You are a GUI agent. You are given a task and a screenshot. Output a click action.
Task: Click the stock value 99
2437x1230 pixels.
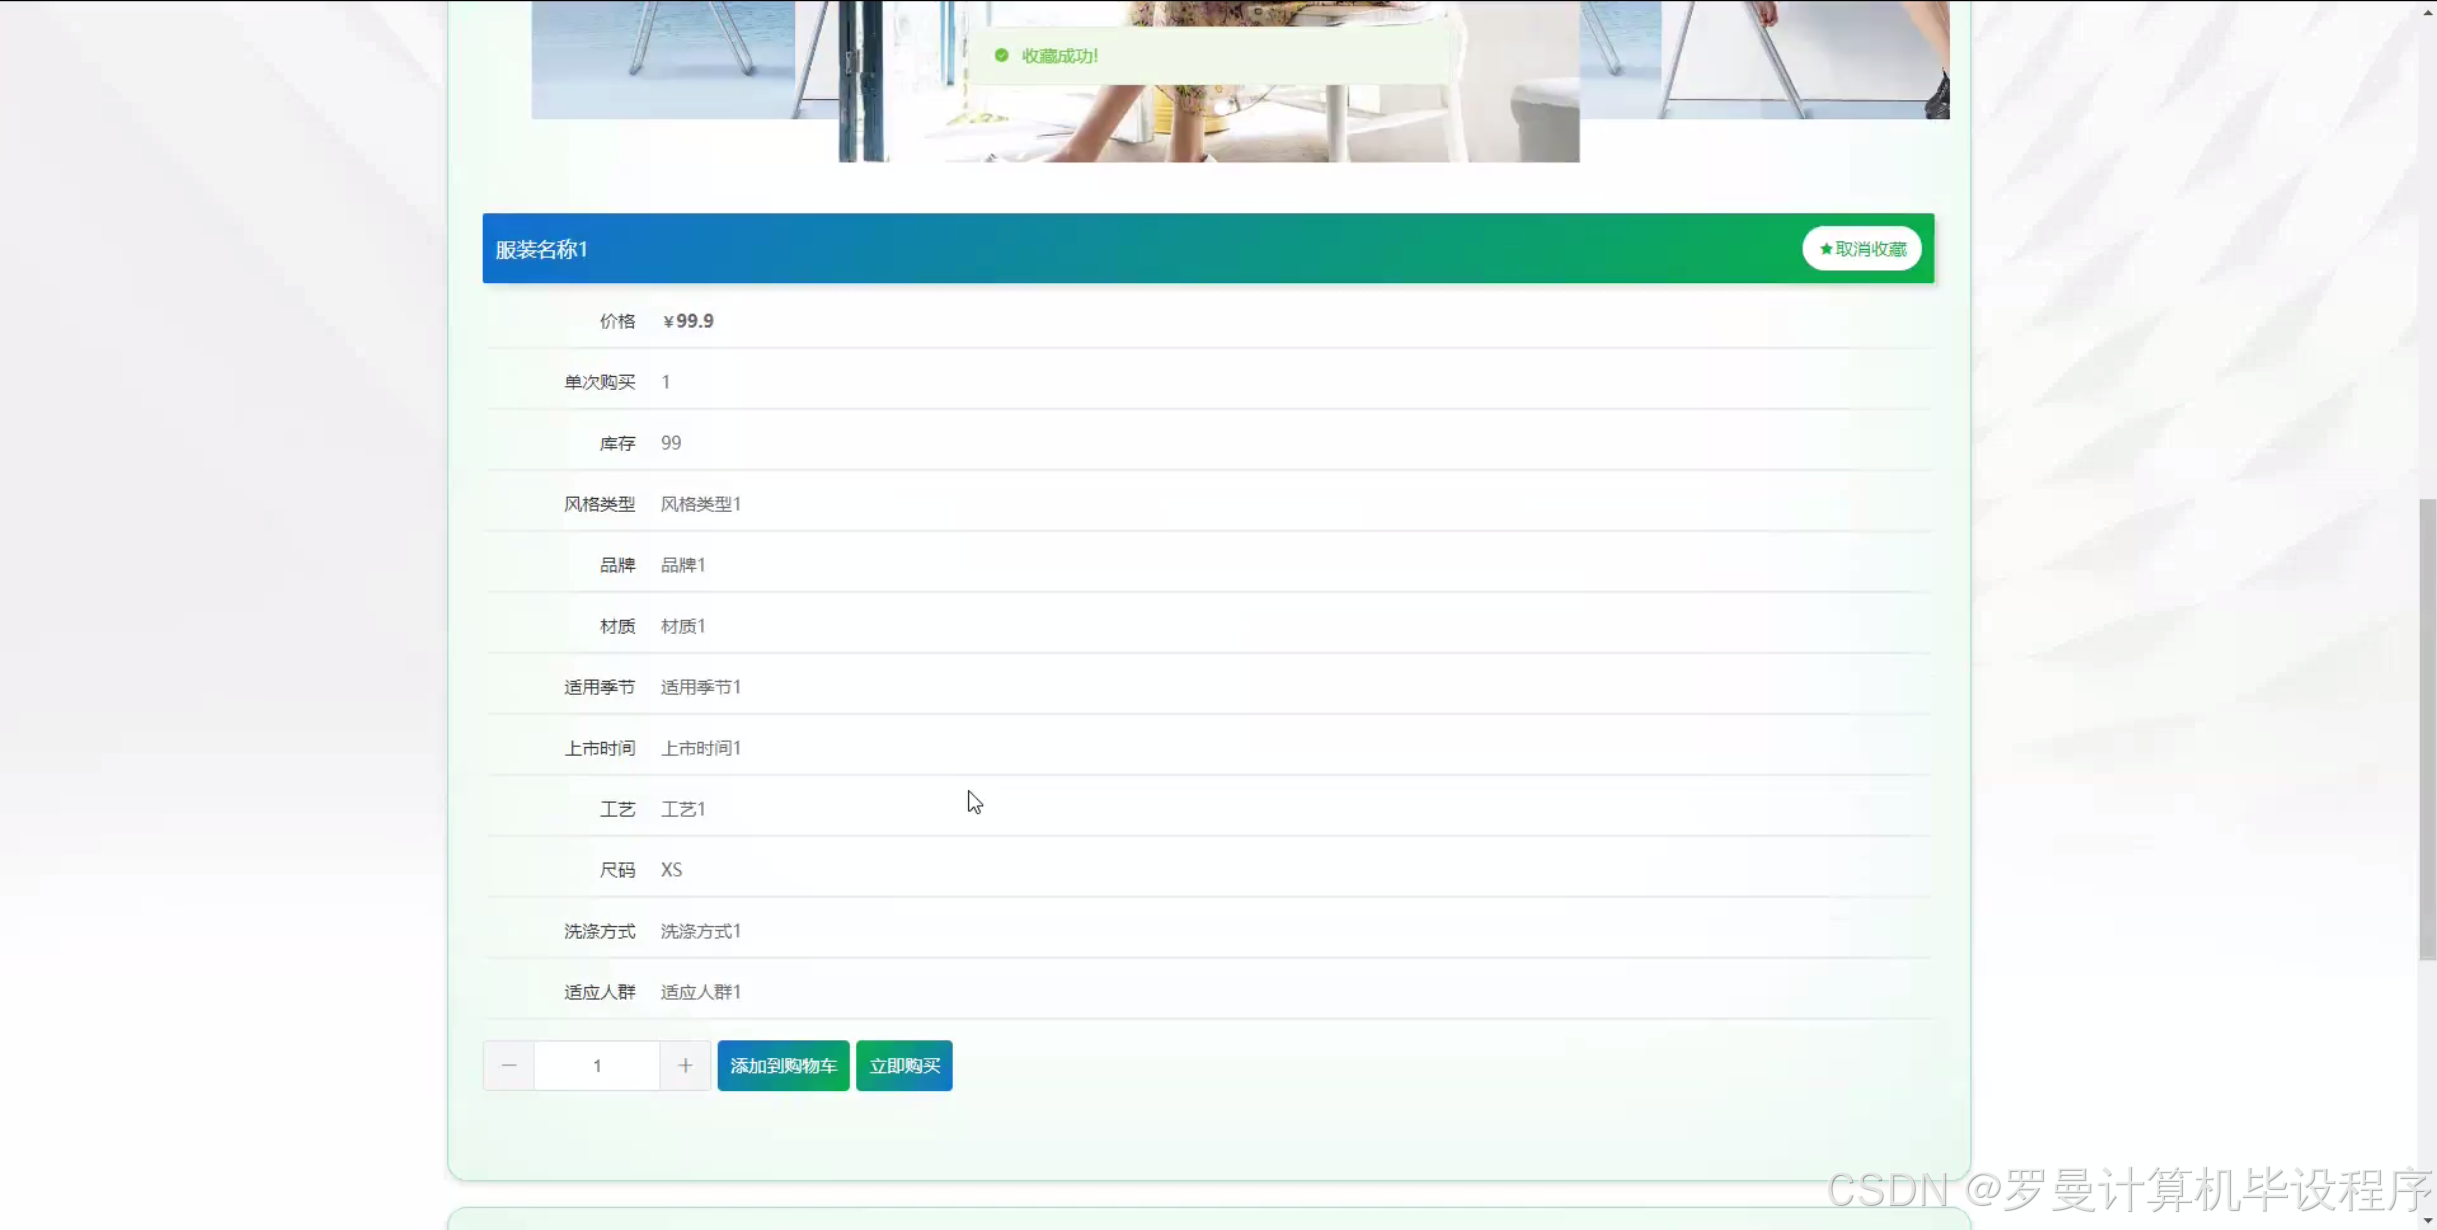[x=670, y=443]
